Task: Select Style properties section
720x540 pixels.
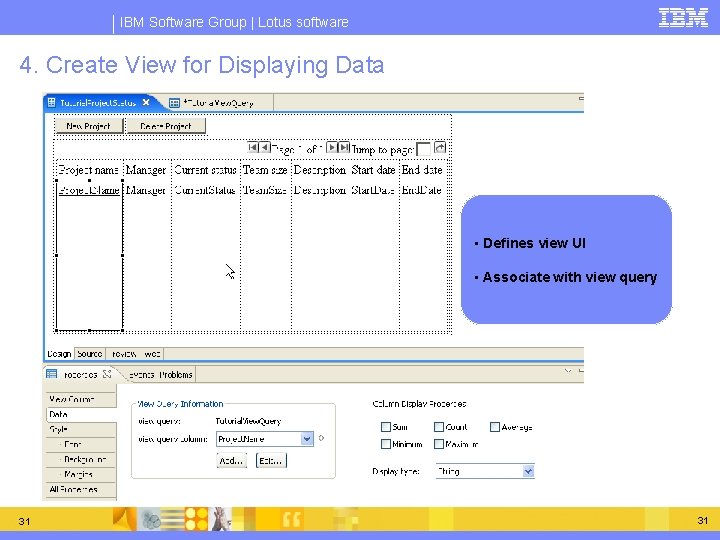Action: coord(81,429)
